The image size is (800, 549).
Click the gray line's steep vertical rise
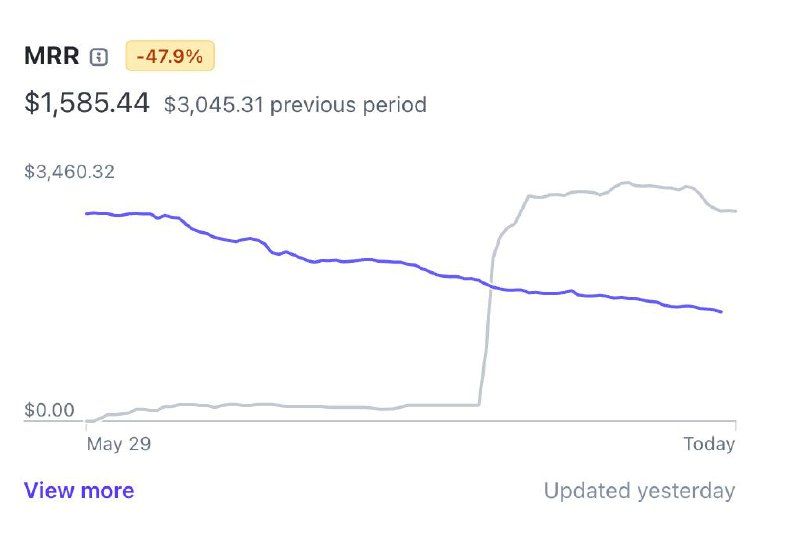(487, 330)
